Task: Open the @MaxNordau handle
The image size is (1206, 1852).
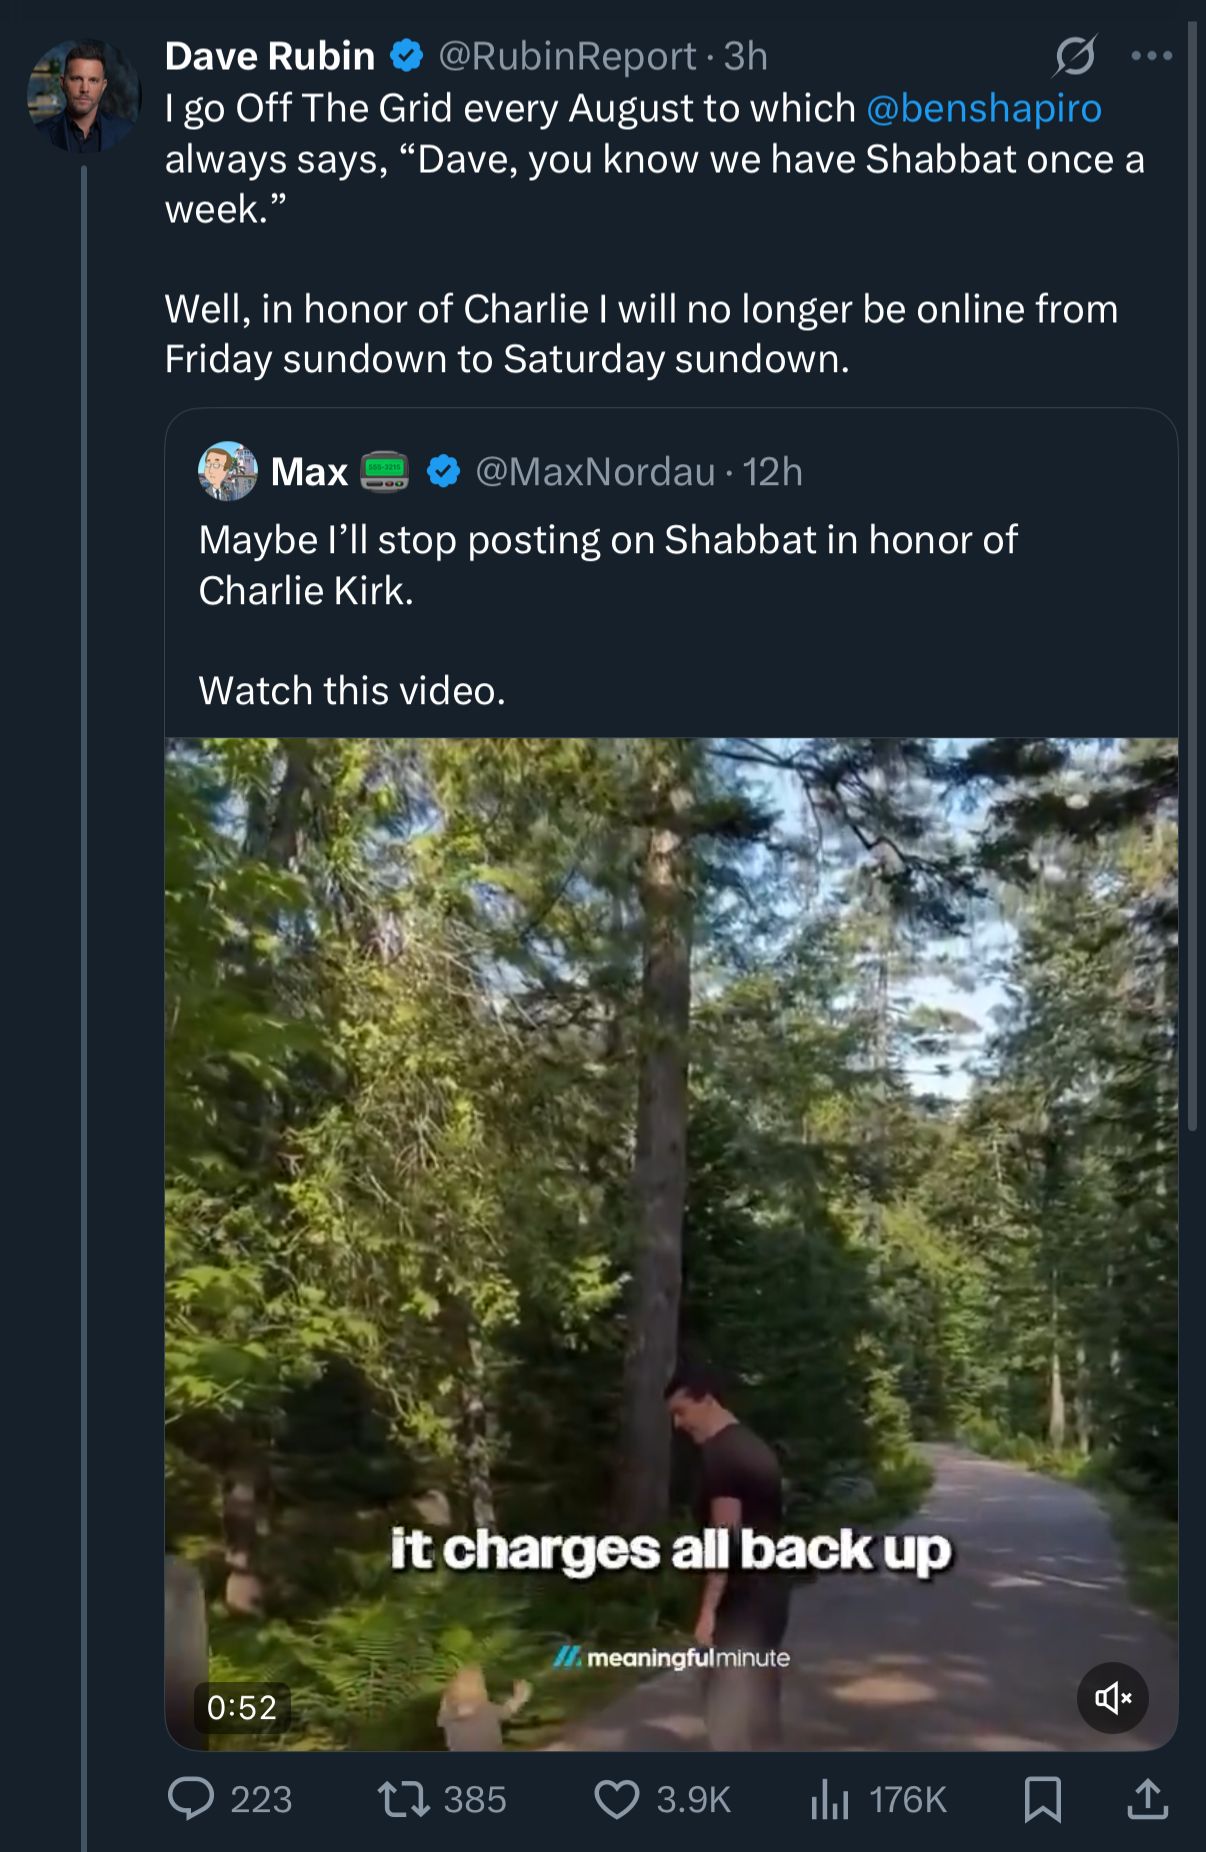Action: pyautogui.click(x=595, y=471)
